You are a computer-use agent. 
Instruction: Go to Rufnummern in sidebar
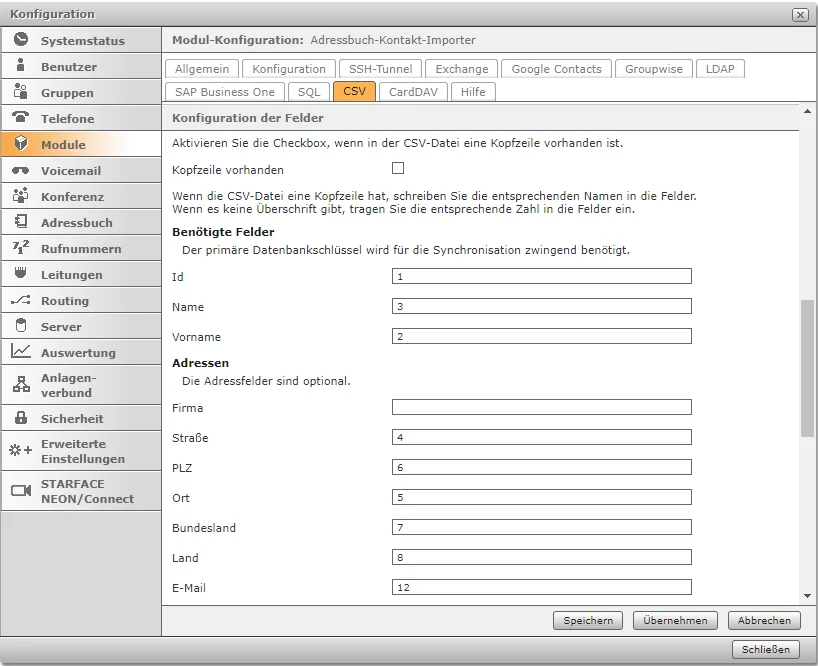tap(81, 248)
